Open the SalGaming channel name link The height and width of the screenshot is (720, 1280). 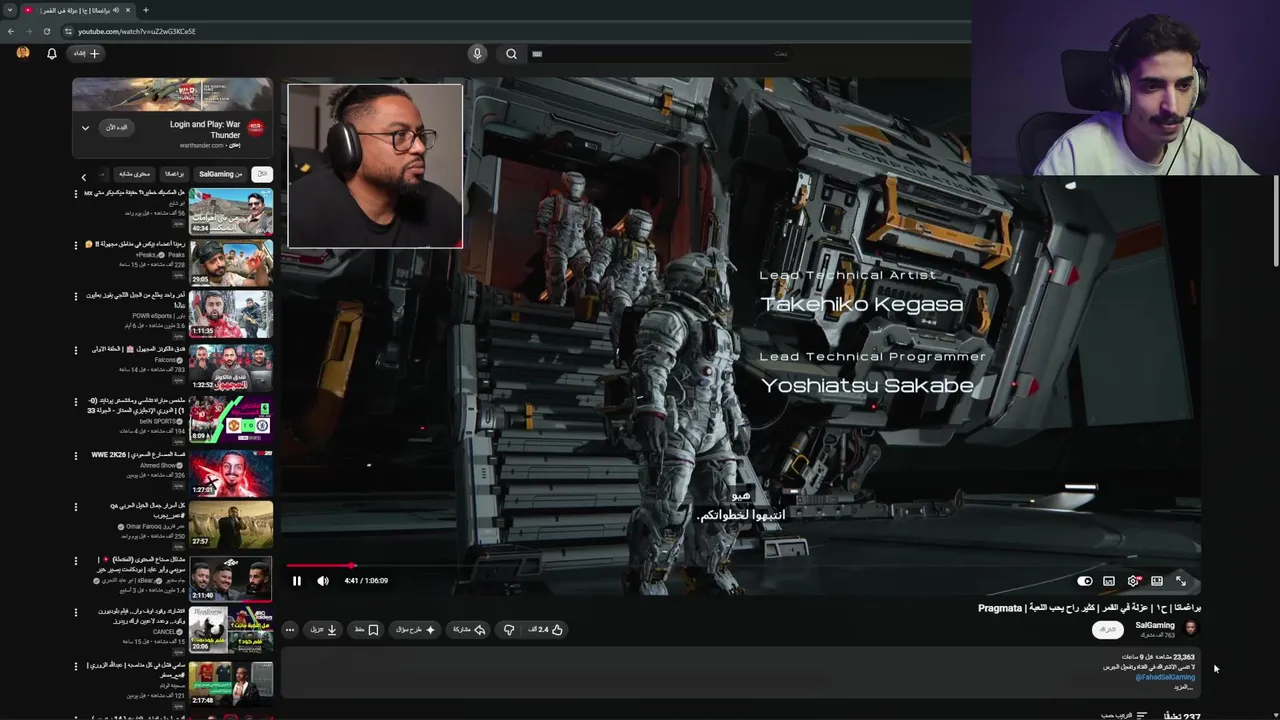[x=1155, y=625]
